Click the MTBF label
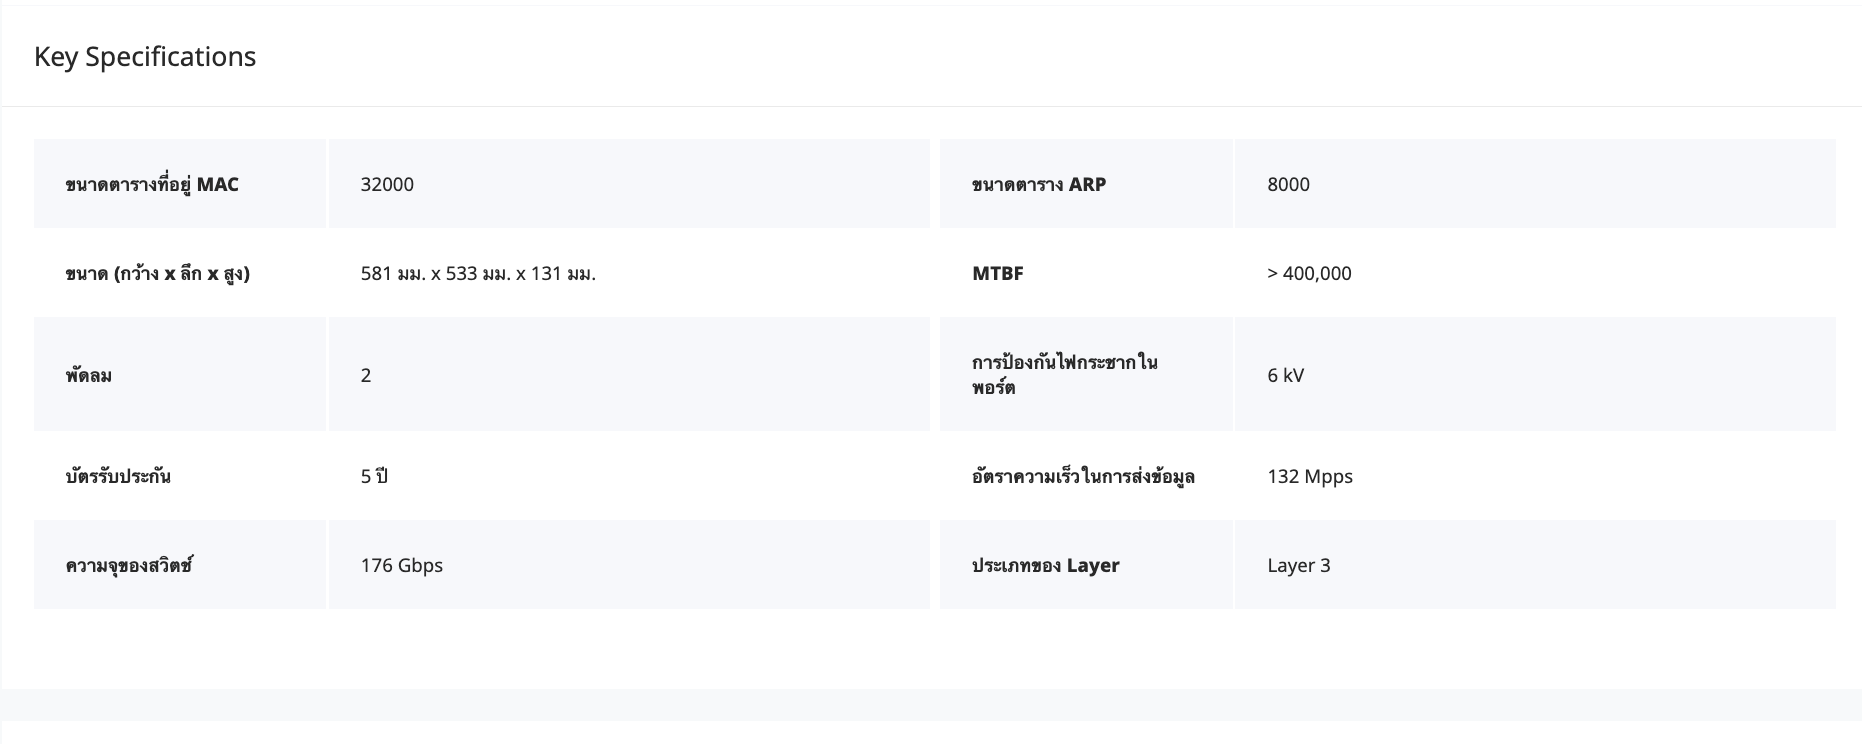 998,273
